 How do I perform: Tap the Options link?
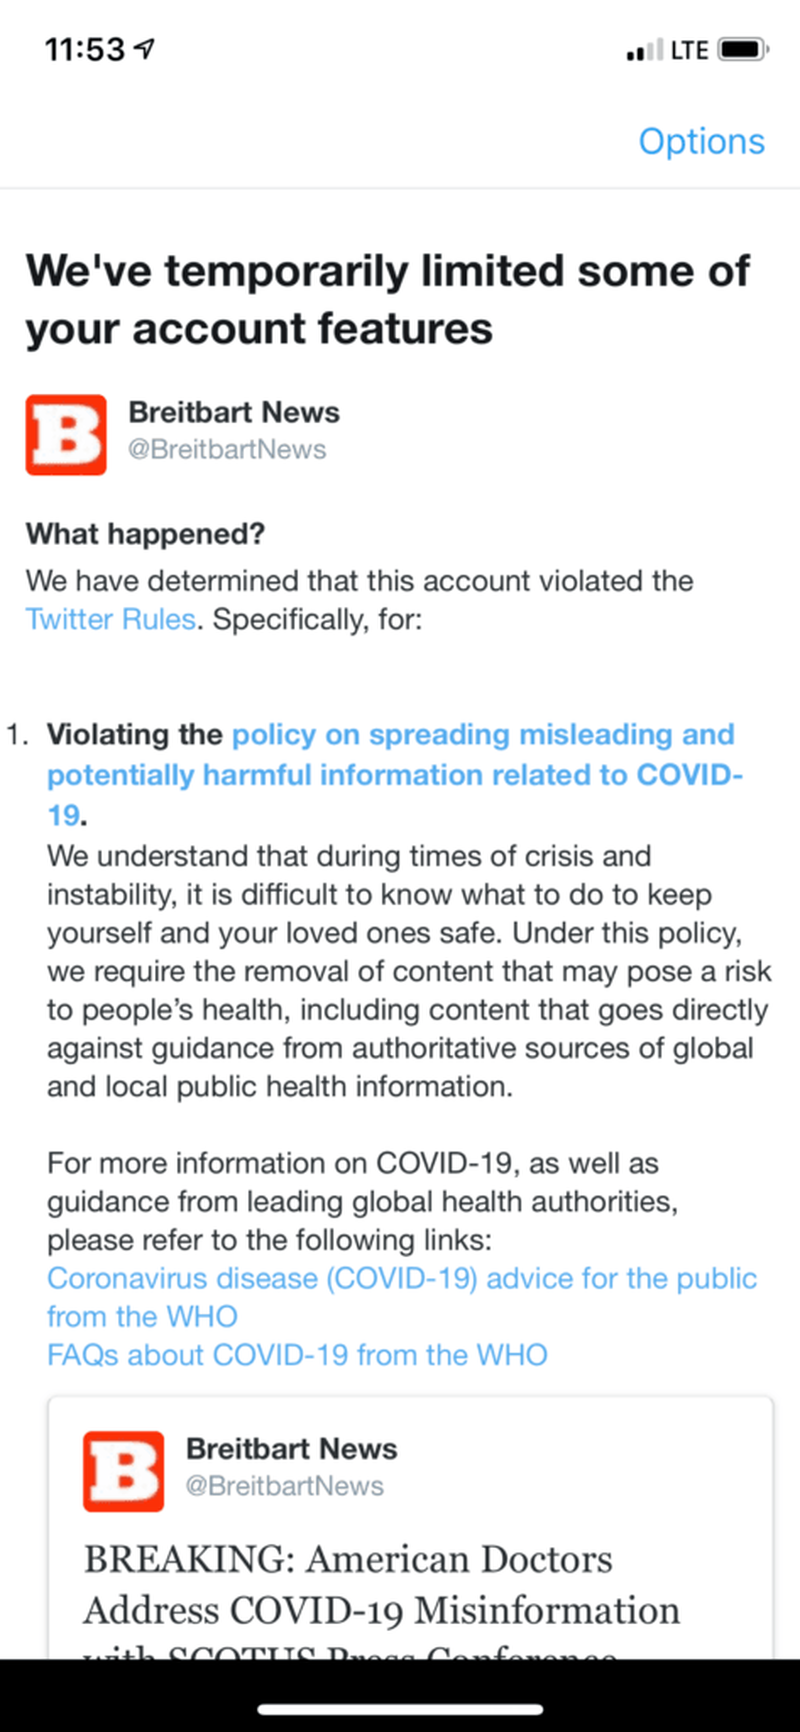(x=701, y=141)
